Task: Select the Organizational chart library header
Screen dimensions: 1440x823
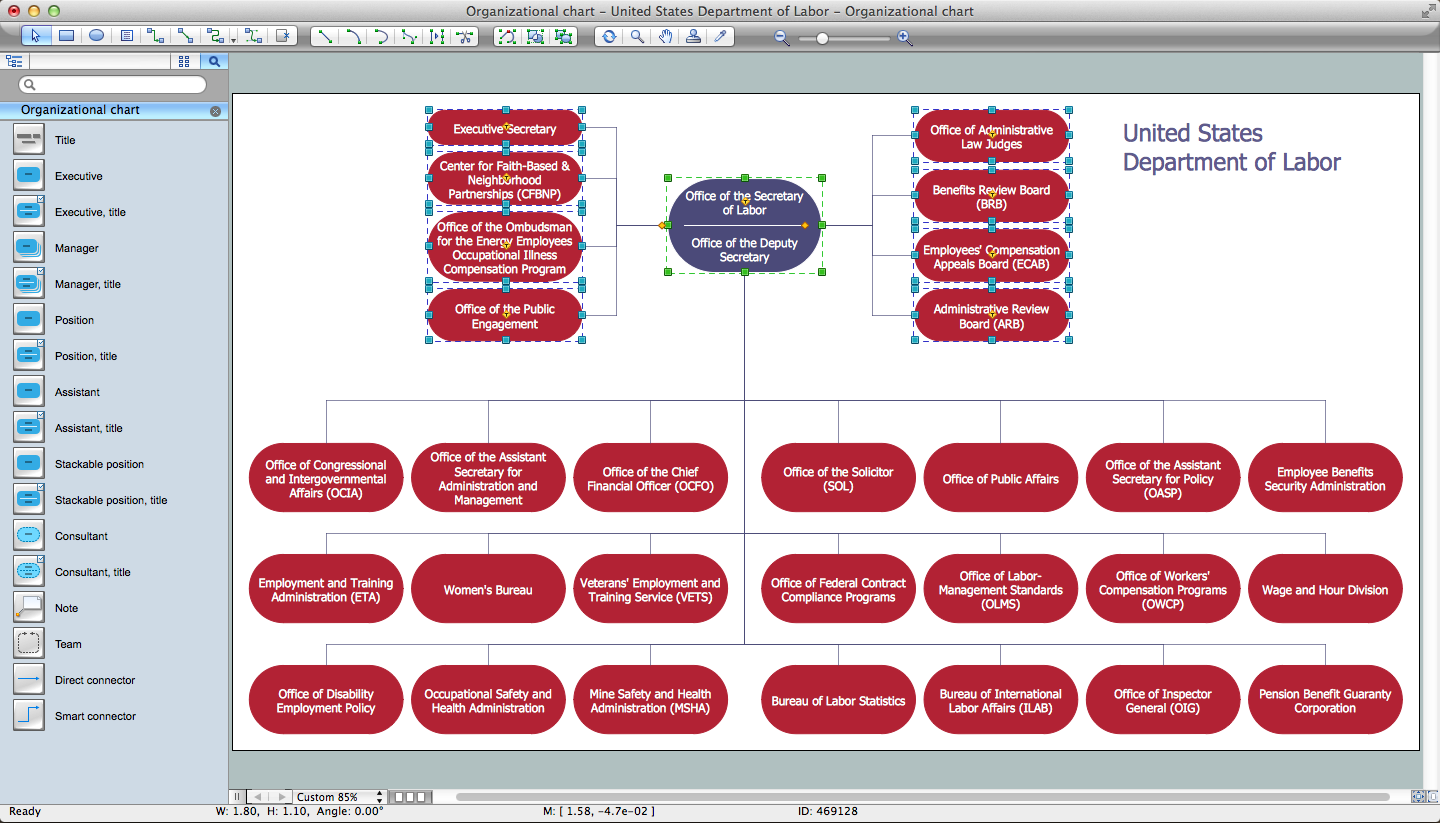Action: pyautogui.click(x=113, y=110)
